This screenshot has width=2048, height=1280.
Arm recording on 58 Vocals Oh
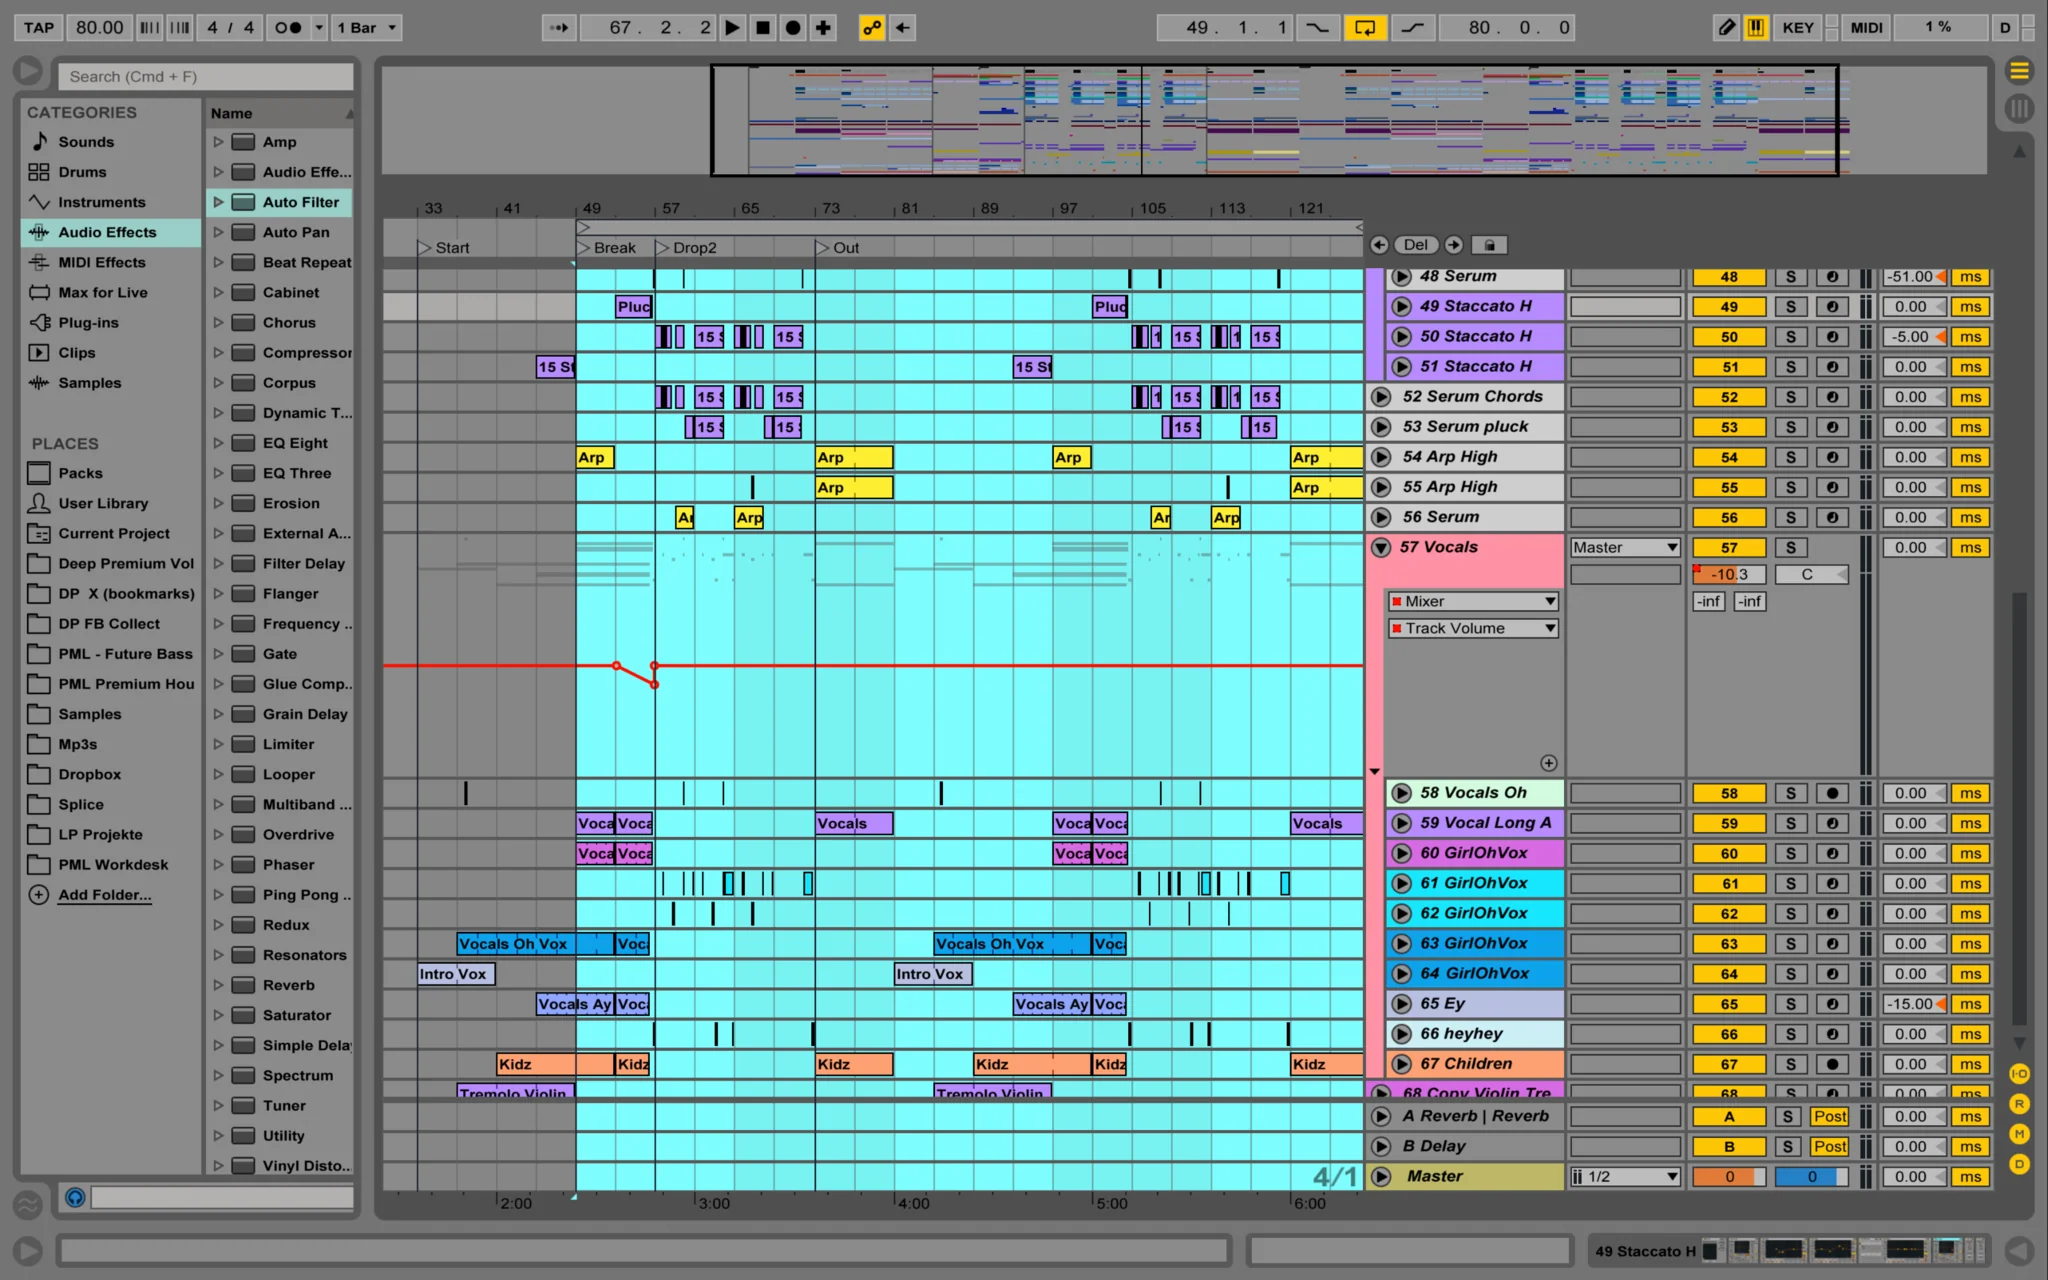[1832, 794]
